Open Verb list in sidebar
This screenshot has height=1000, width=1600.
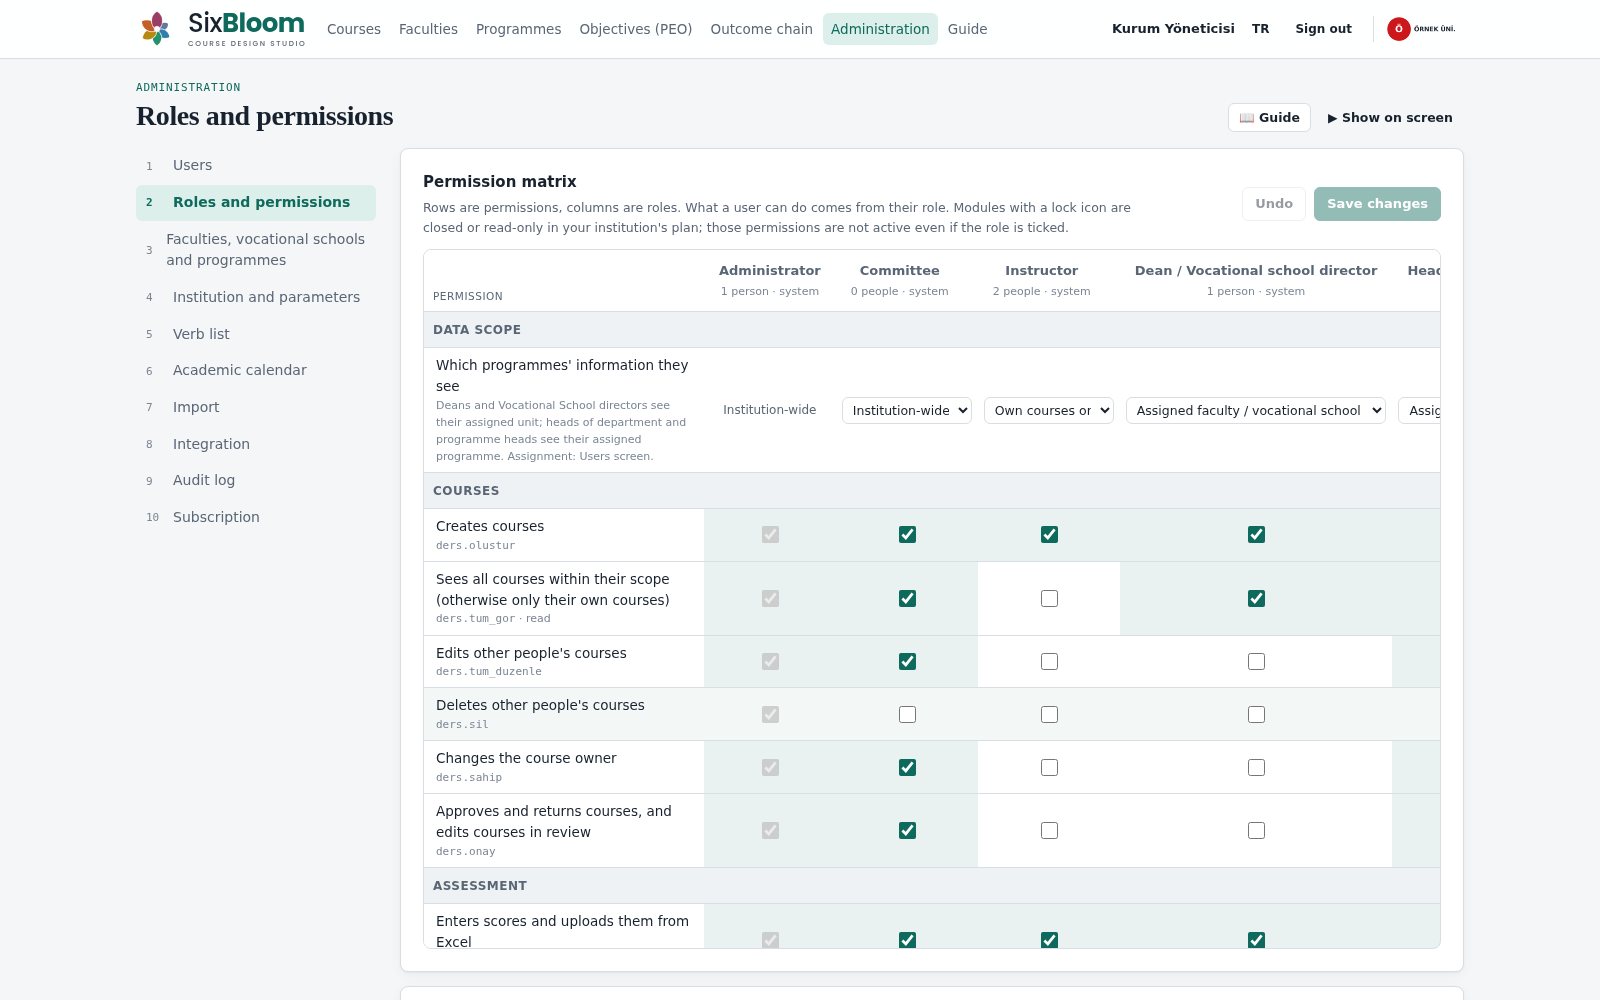coord(256,334)
